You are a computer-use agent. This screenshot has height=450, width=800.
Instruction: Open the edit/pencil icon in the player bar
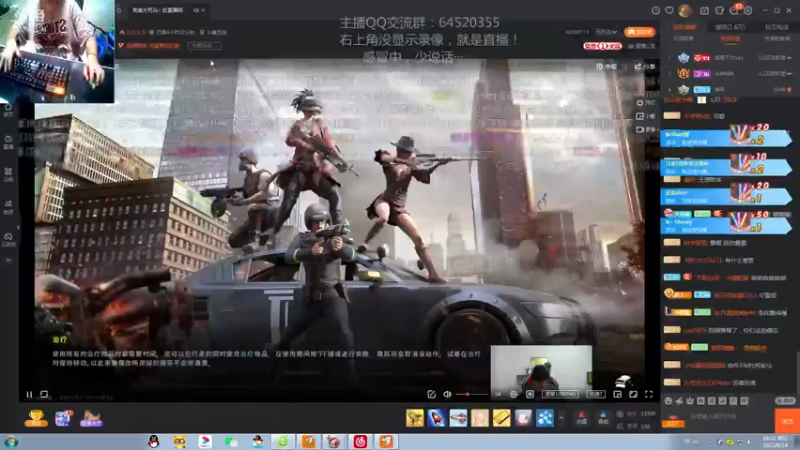(x=431, y=394)
